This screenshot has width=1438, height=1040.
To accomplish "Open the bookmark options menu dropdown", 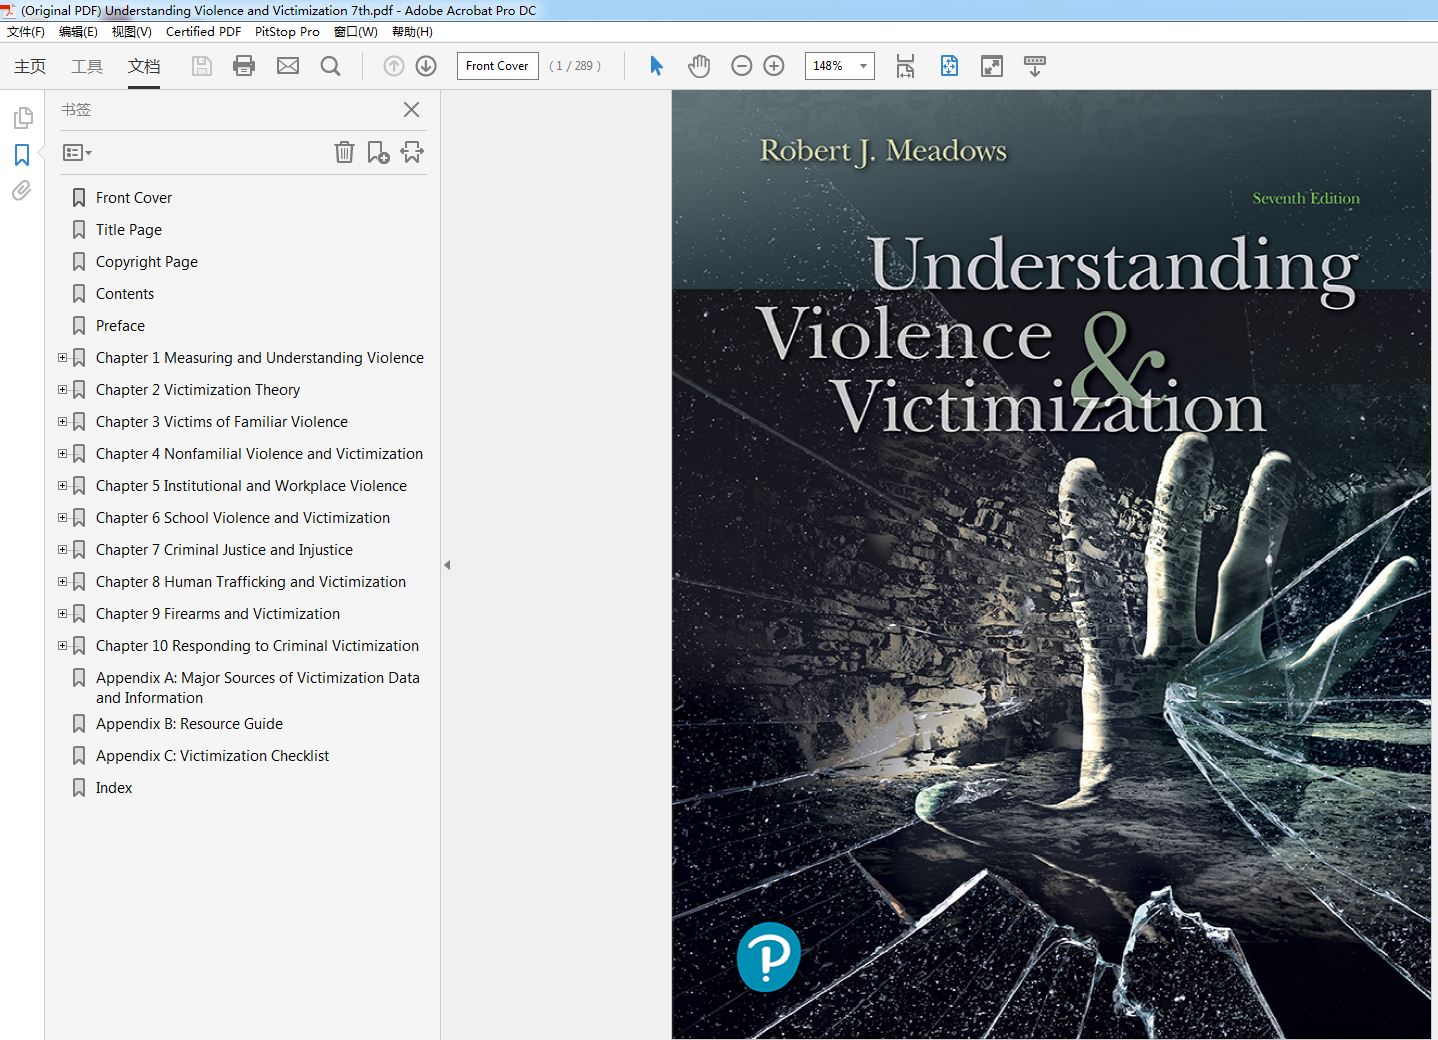I will tap(77, 153).
